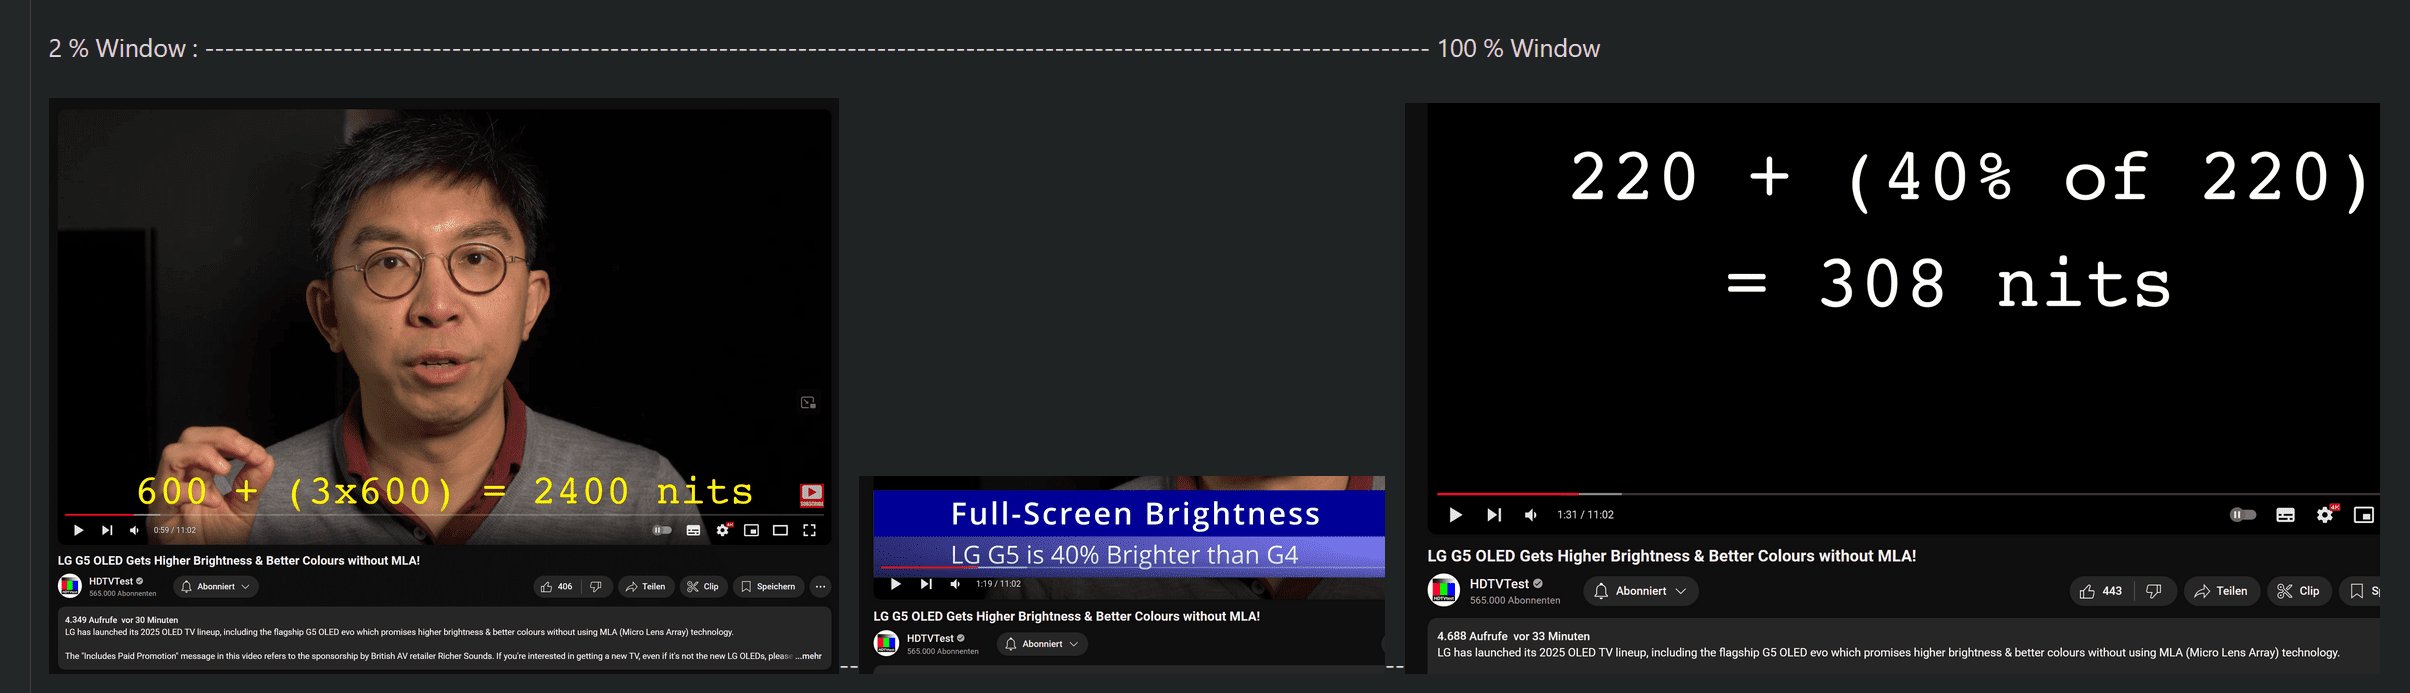Expand the description with '...mehr'

point(809,656)
